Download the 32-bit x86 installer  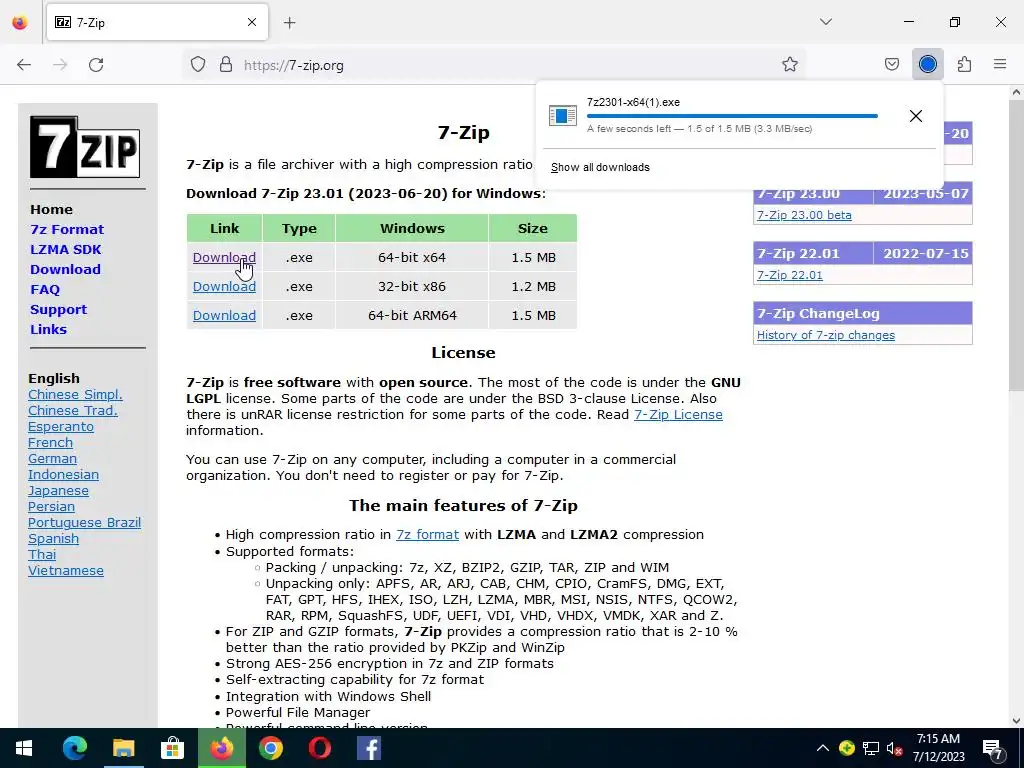(x=224, y=286)
